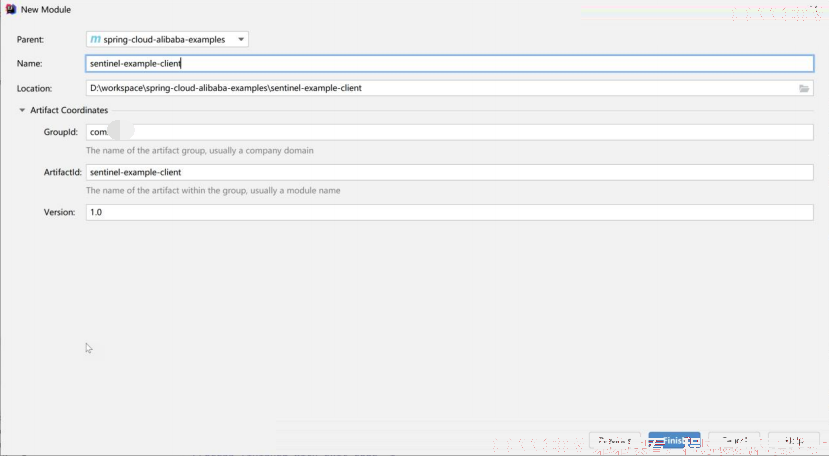
Task: Click the Cancel button
Action: (734, 440)
